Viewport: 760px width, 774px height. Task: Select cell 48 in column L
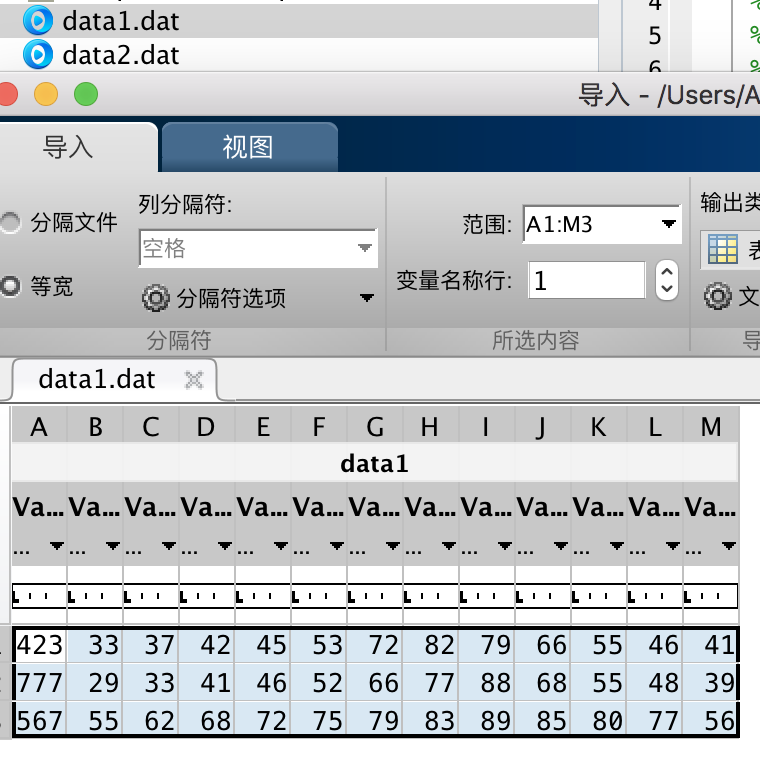tap(655, 683)
